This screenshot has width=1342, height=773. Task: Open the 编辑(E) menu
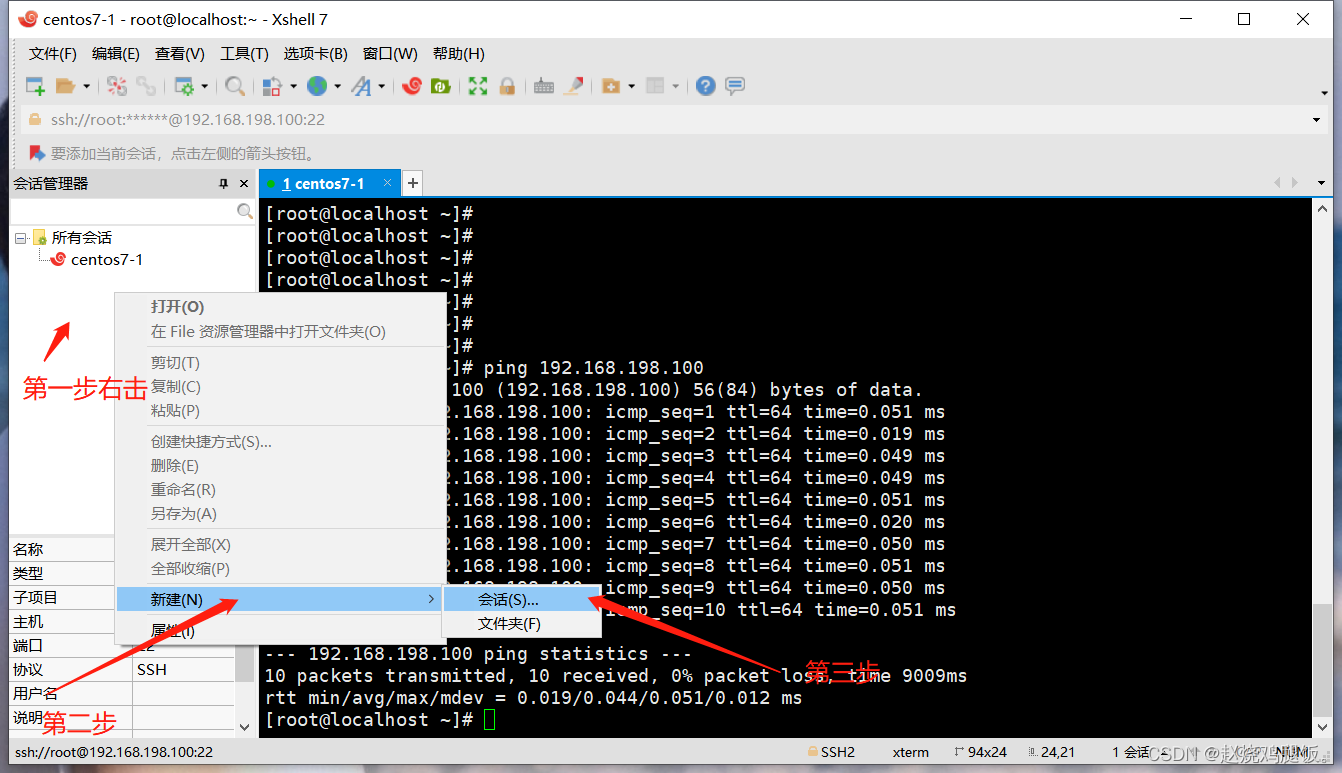click(x=116, y=54)
